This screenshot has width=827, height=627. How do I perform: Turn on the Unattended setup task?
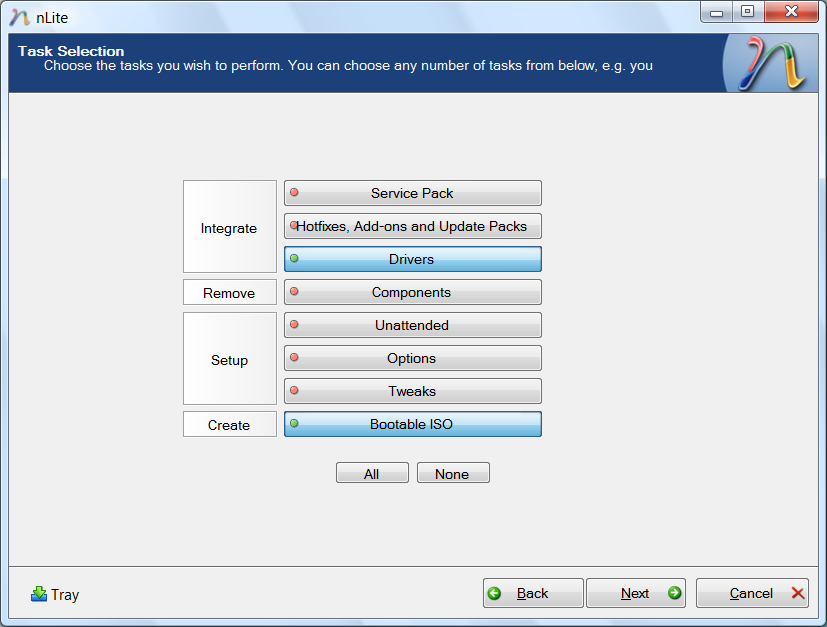coord(412,325)
